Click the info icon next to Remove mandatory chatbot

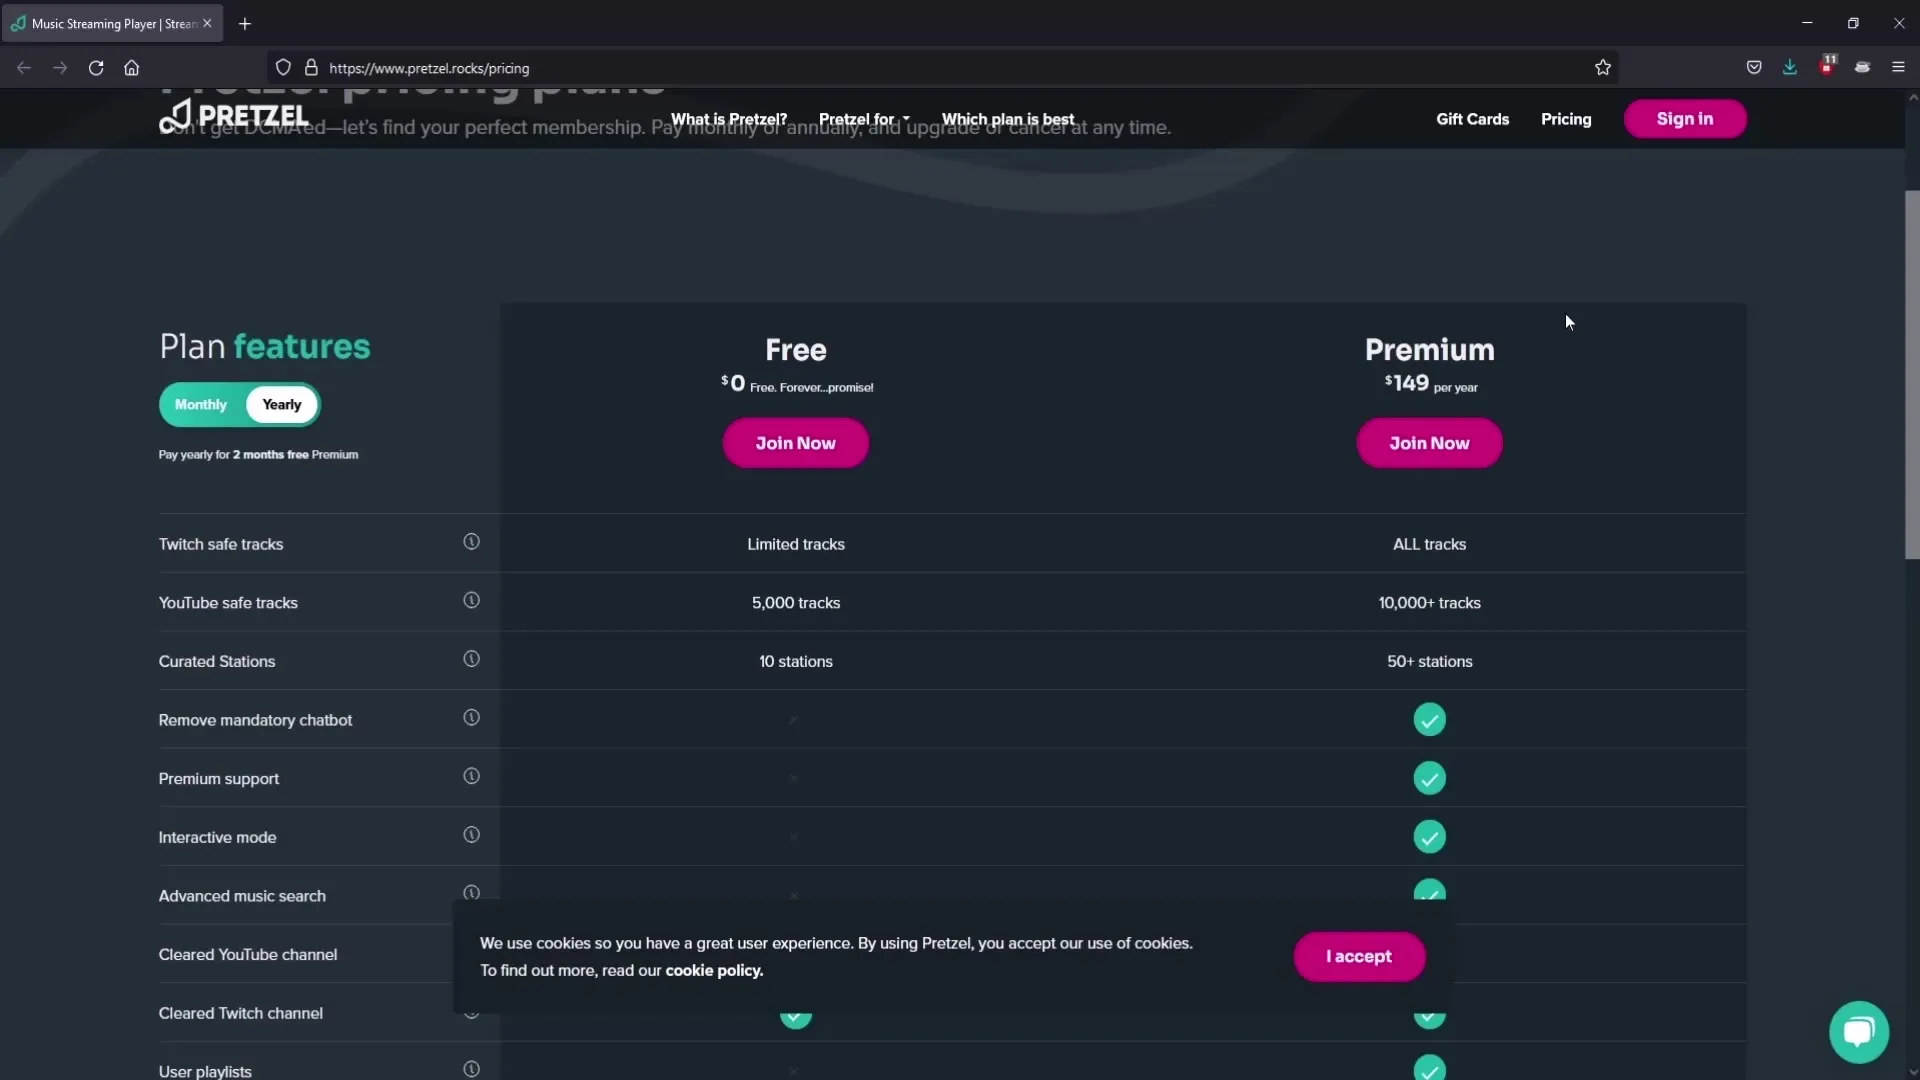(471, 717)
